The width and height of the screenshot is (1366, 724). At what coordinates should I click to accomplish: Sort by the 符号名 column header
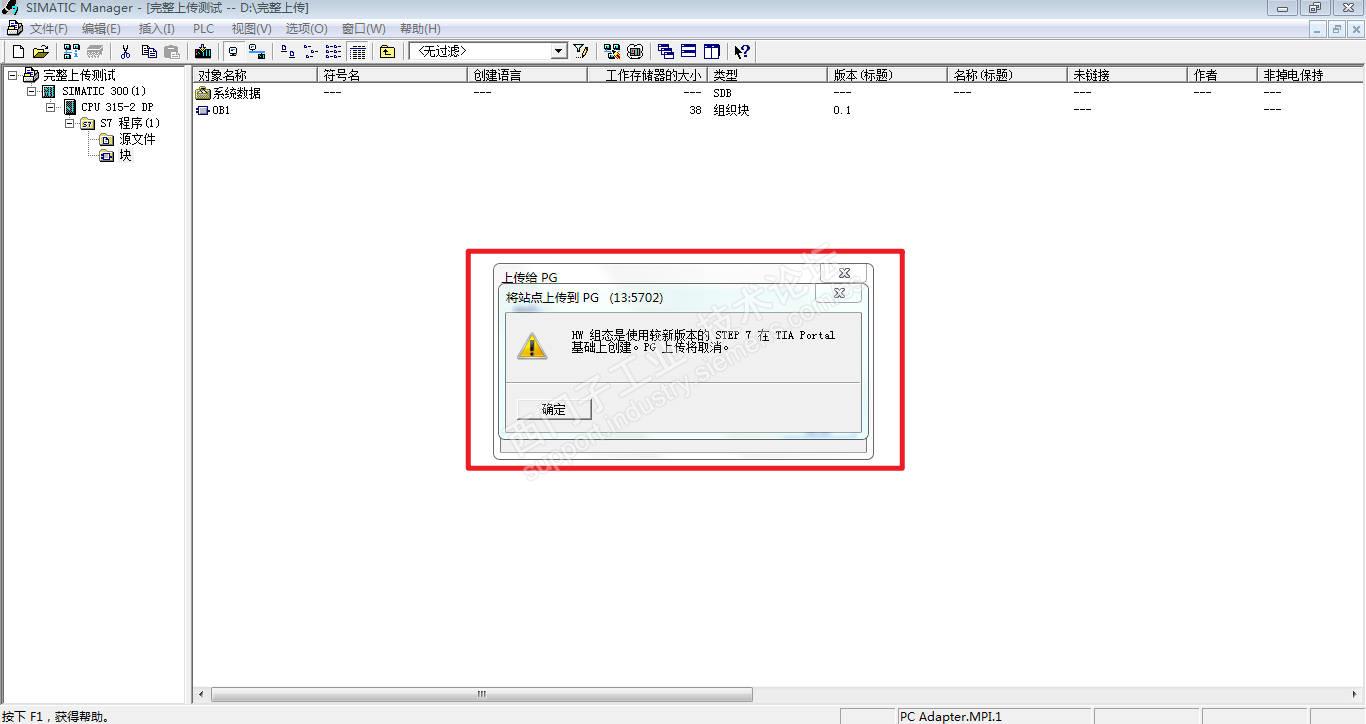tap(393, 75)
